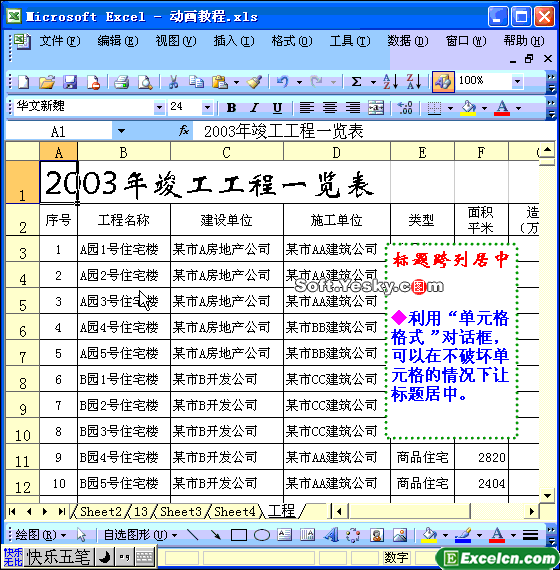Viewport: 560px width, 570px height.
Task: Click the Insert Function fx button
Action: [x=184, y=131]
